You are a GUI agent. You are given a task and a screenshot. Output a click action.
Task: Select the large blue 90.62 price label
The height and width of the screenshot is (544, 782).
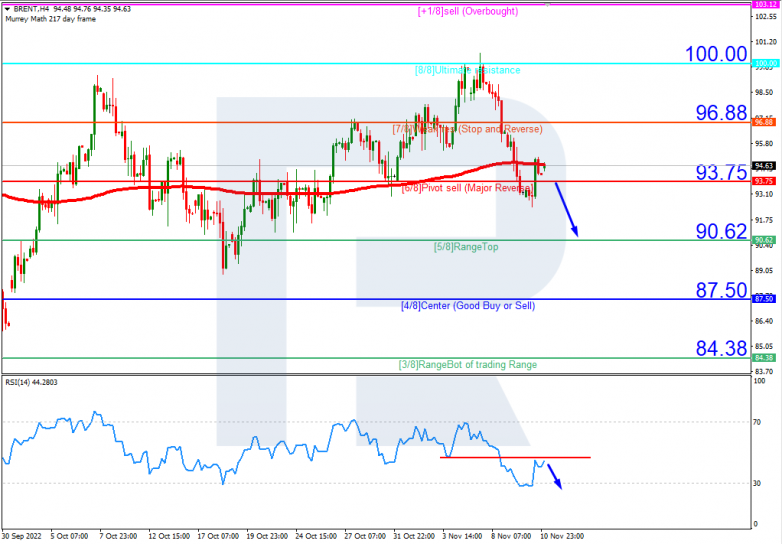pos(722,231)
